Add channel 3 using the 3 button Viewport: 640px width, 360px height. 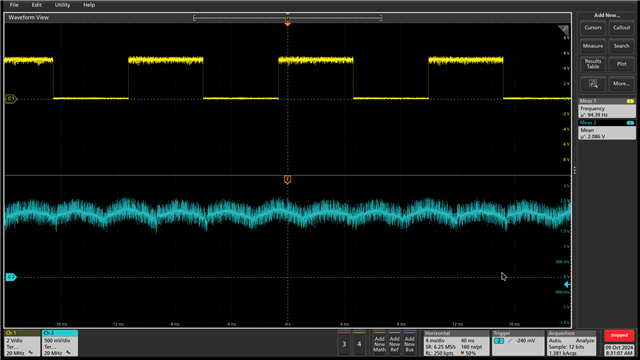pos(344,344)
